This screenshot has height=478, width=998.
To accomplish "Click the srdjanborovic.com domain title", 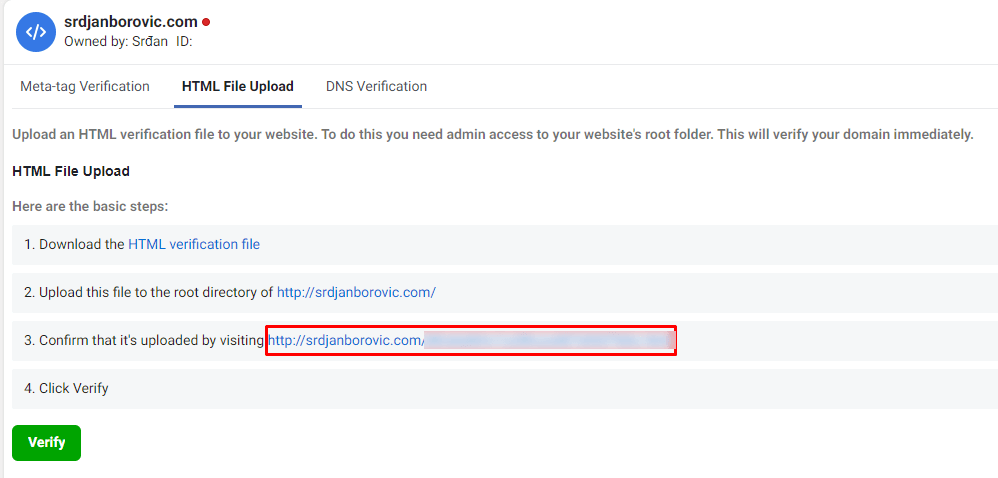I will tap(131, 22).
